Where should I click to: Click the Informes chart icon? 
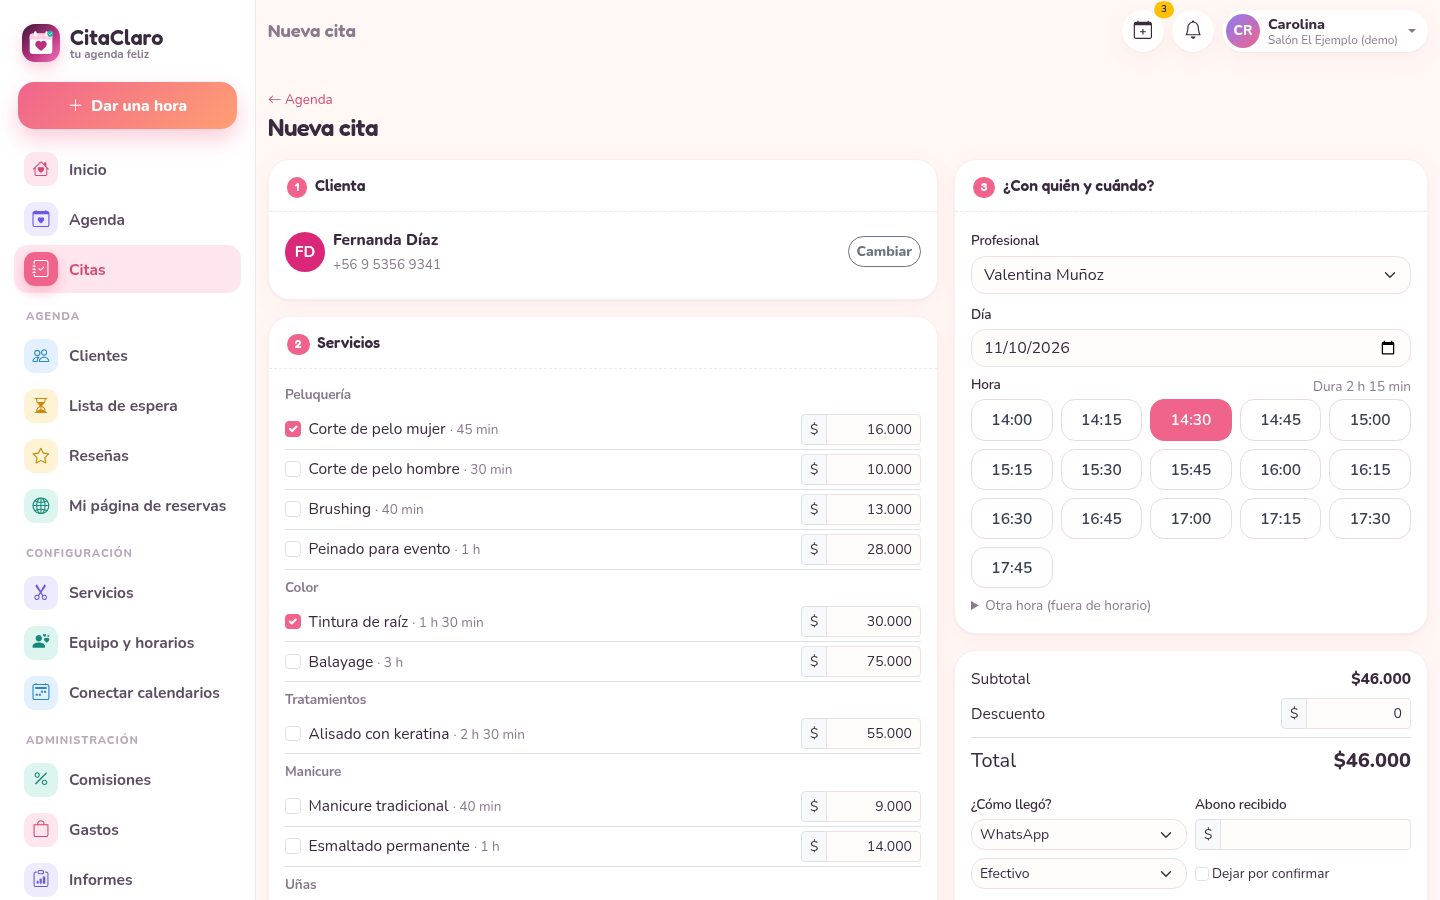(41, 879)
